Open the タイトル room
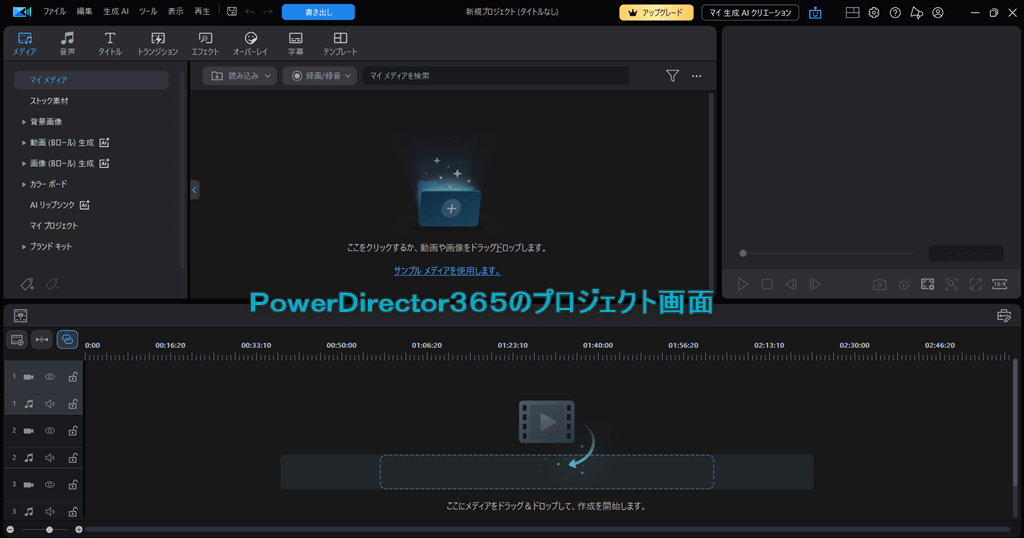 click(x=110, y=43)
